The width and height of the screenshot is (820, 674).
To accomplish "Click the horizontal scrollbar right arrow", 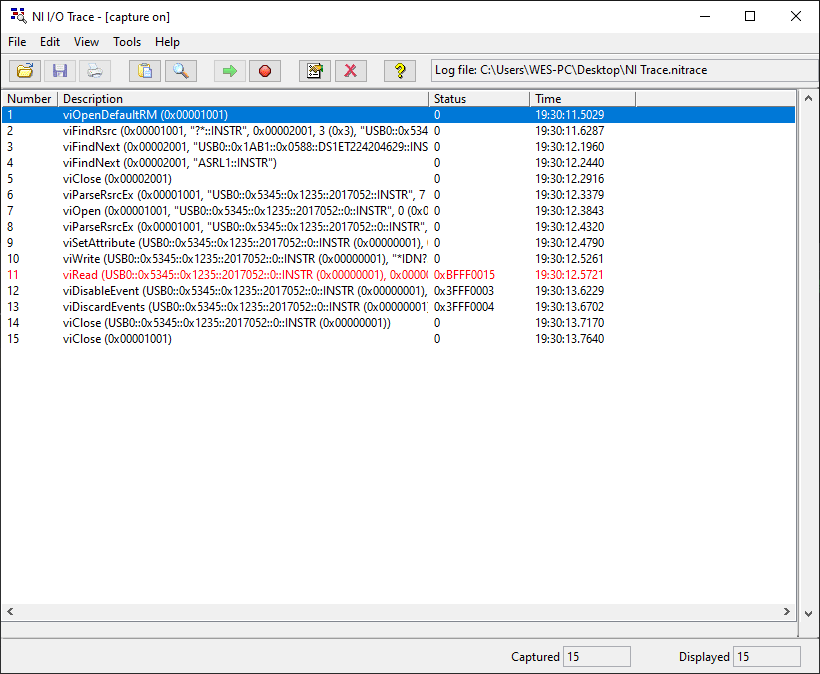I will [x=787, y=611].
